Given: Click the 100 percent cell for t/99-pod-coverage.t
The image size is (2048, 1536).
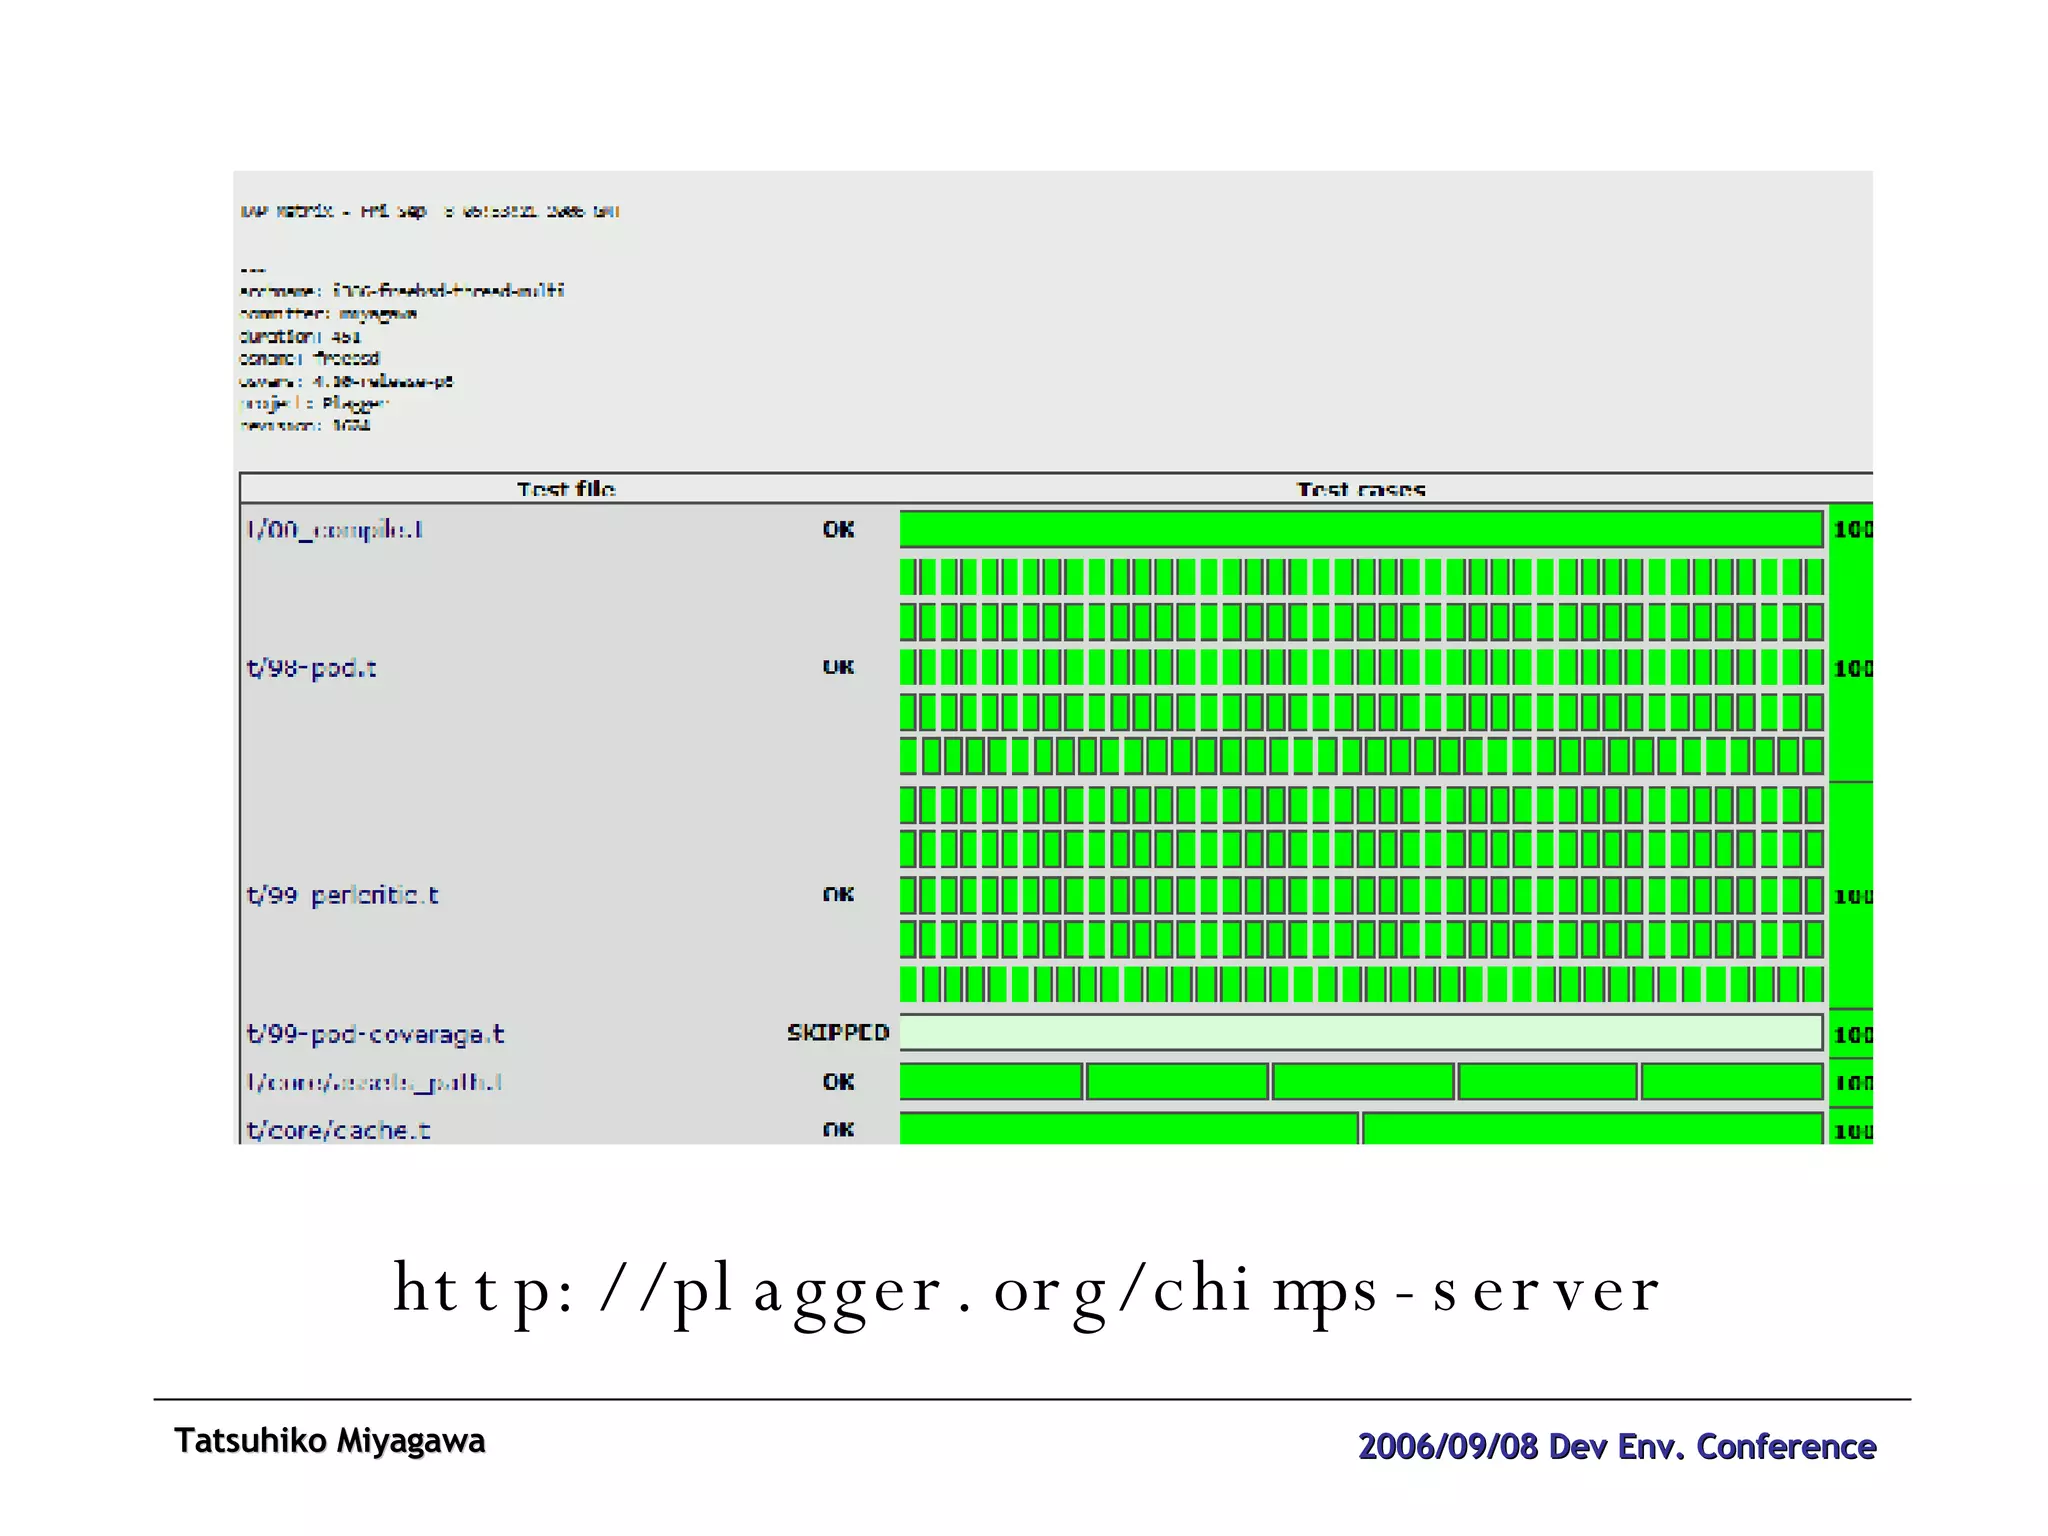Looking at the screenshot, I should (1852, 1034).
